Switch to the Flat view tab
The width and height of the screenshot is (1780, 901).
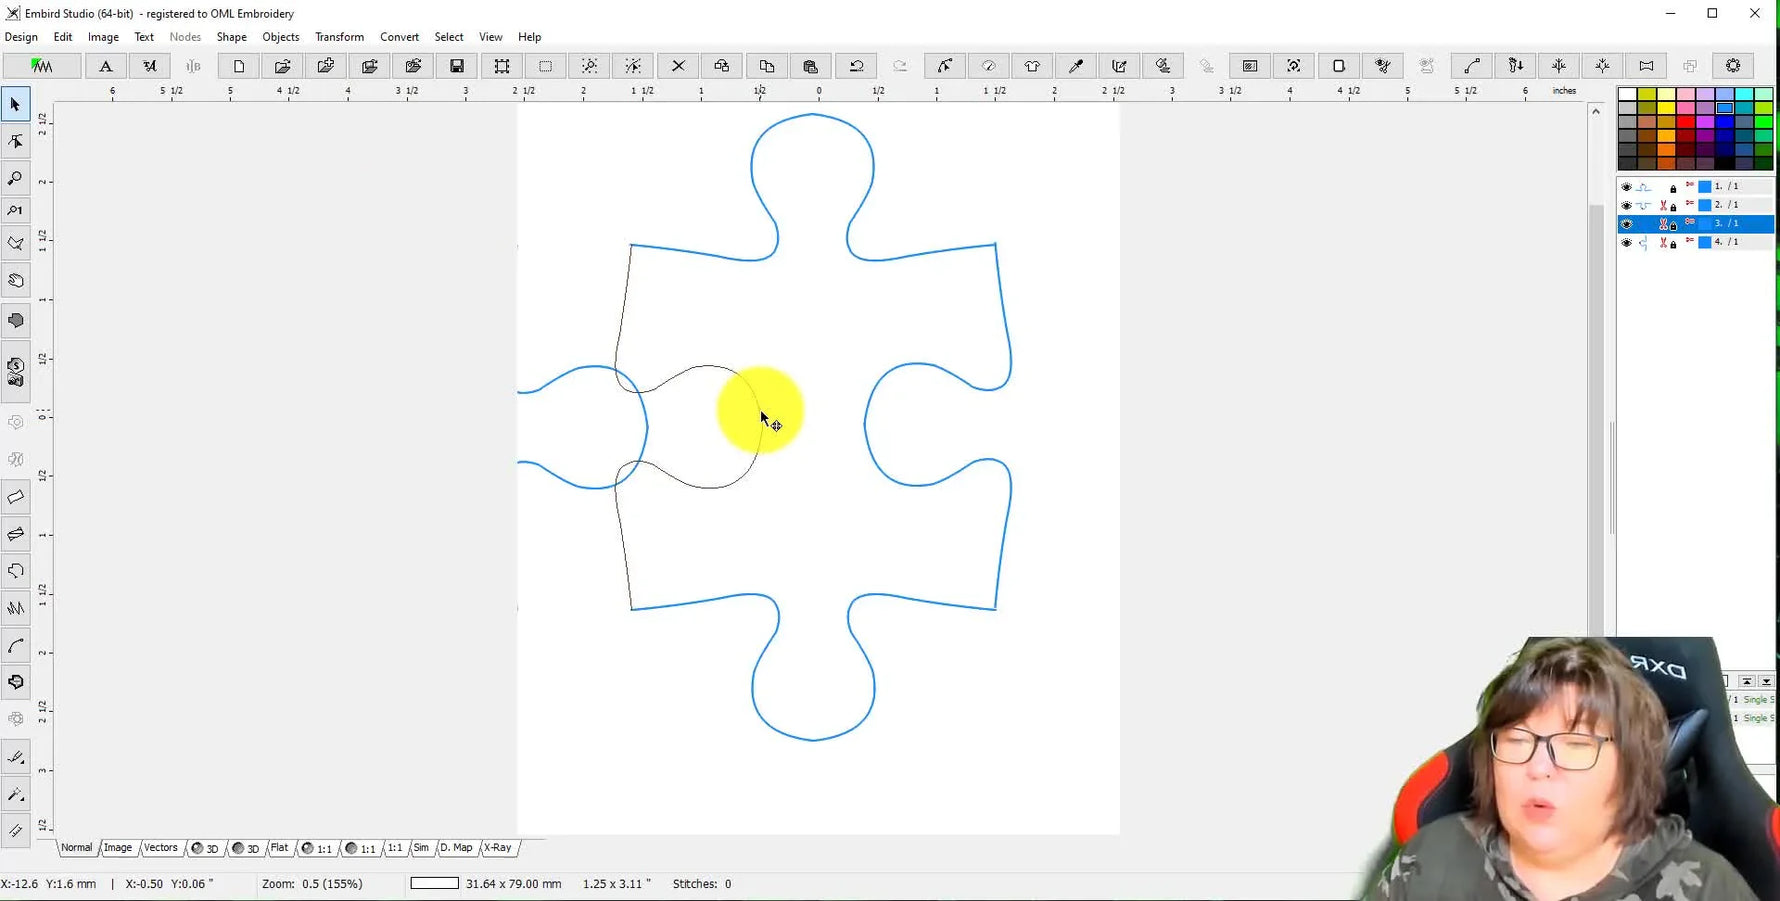[x=279, y=848]
